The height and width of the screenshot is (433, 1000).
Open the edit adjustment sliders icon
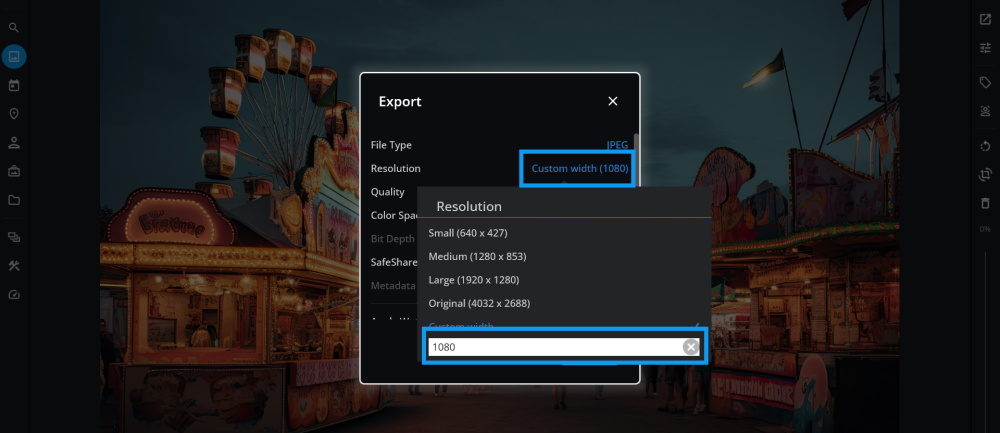pos(985,48)
